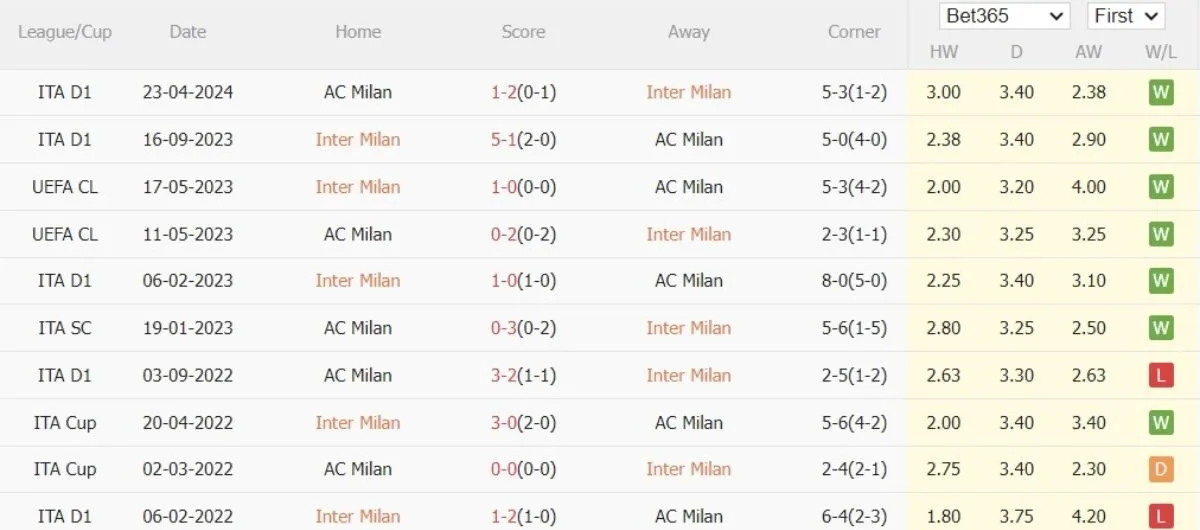The height and width of the screenshot is (530, 1200).
Task: Click the Corner column header
Action: (x=854, y=32)
